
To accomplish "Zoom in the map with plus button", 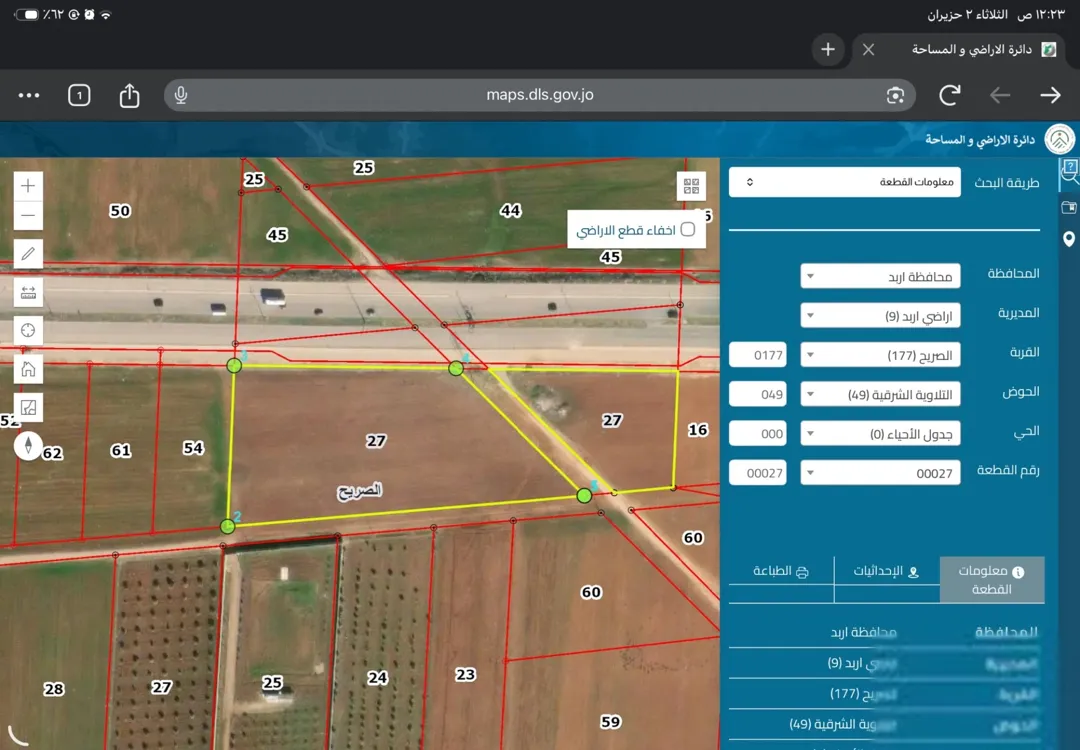I will [x=28, y=185].
